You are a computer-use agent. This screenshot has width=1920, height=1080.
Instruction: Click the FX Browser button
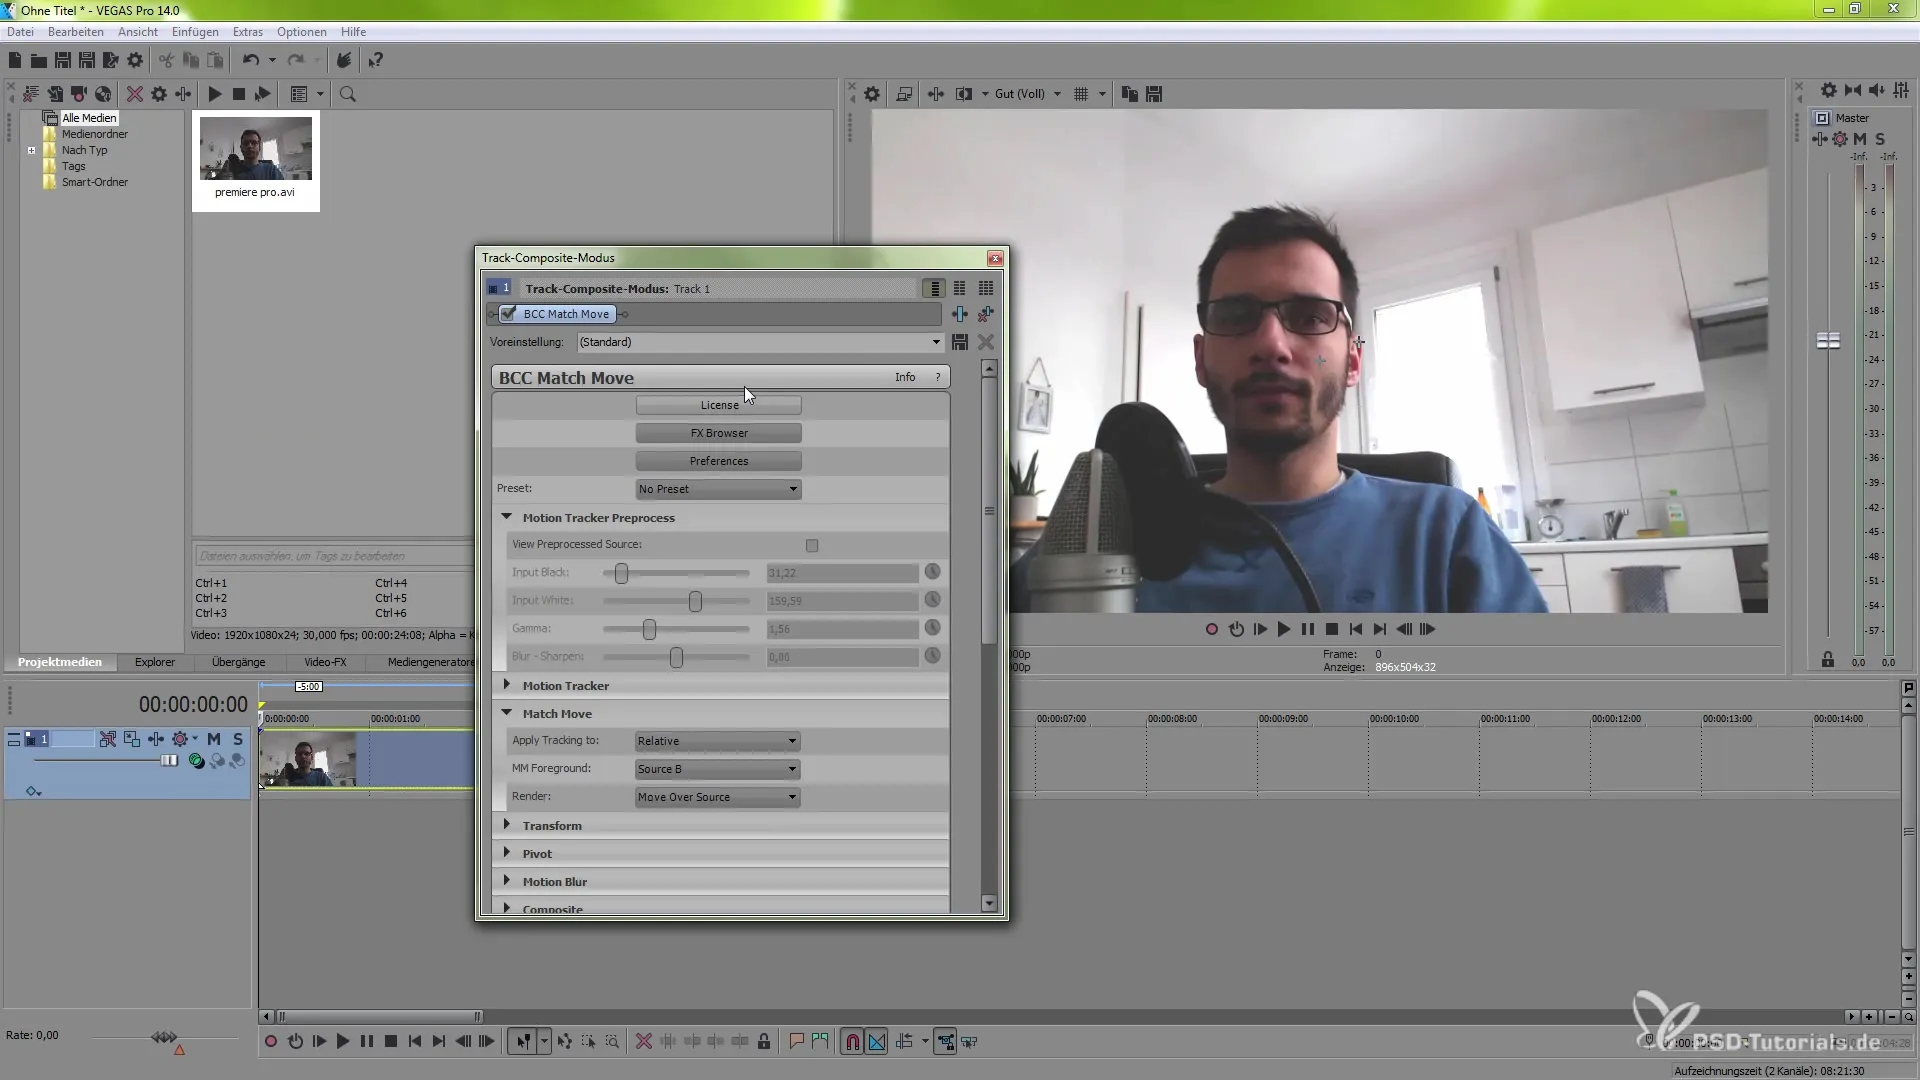718,433
